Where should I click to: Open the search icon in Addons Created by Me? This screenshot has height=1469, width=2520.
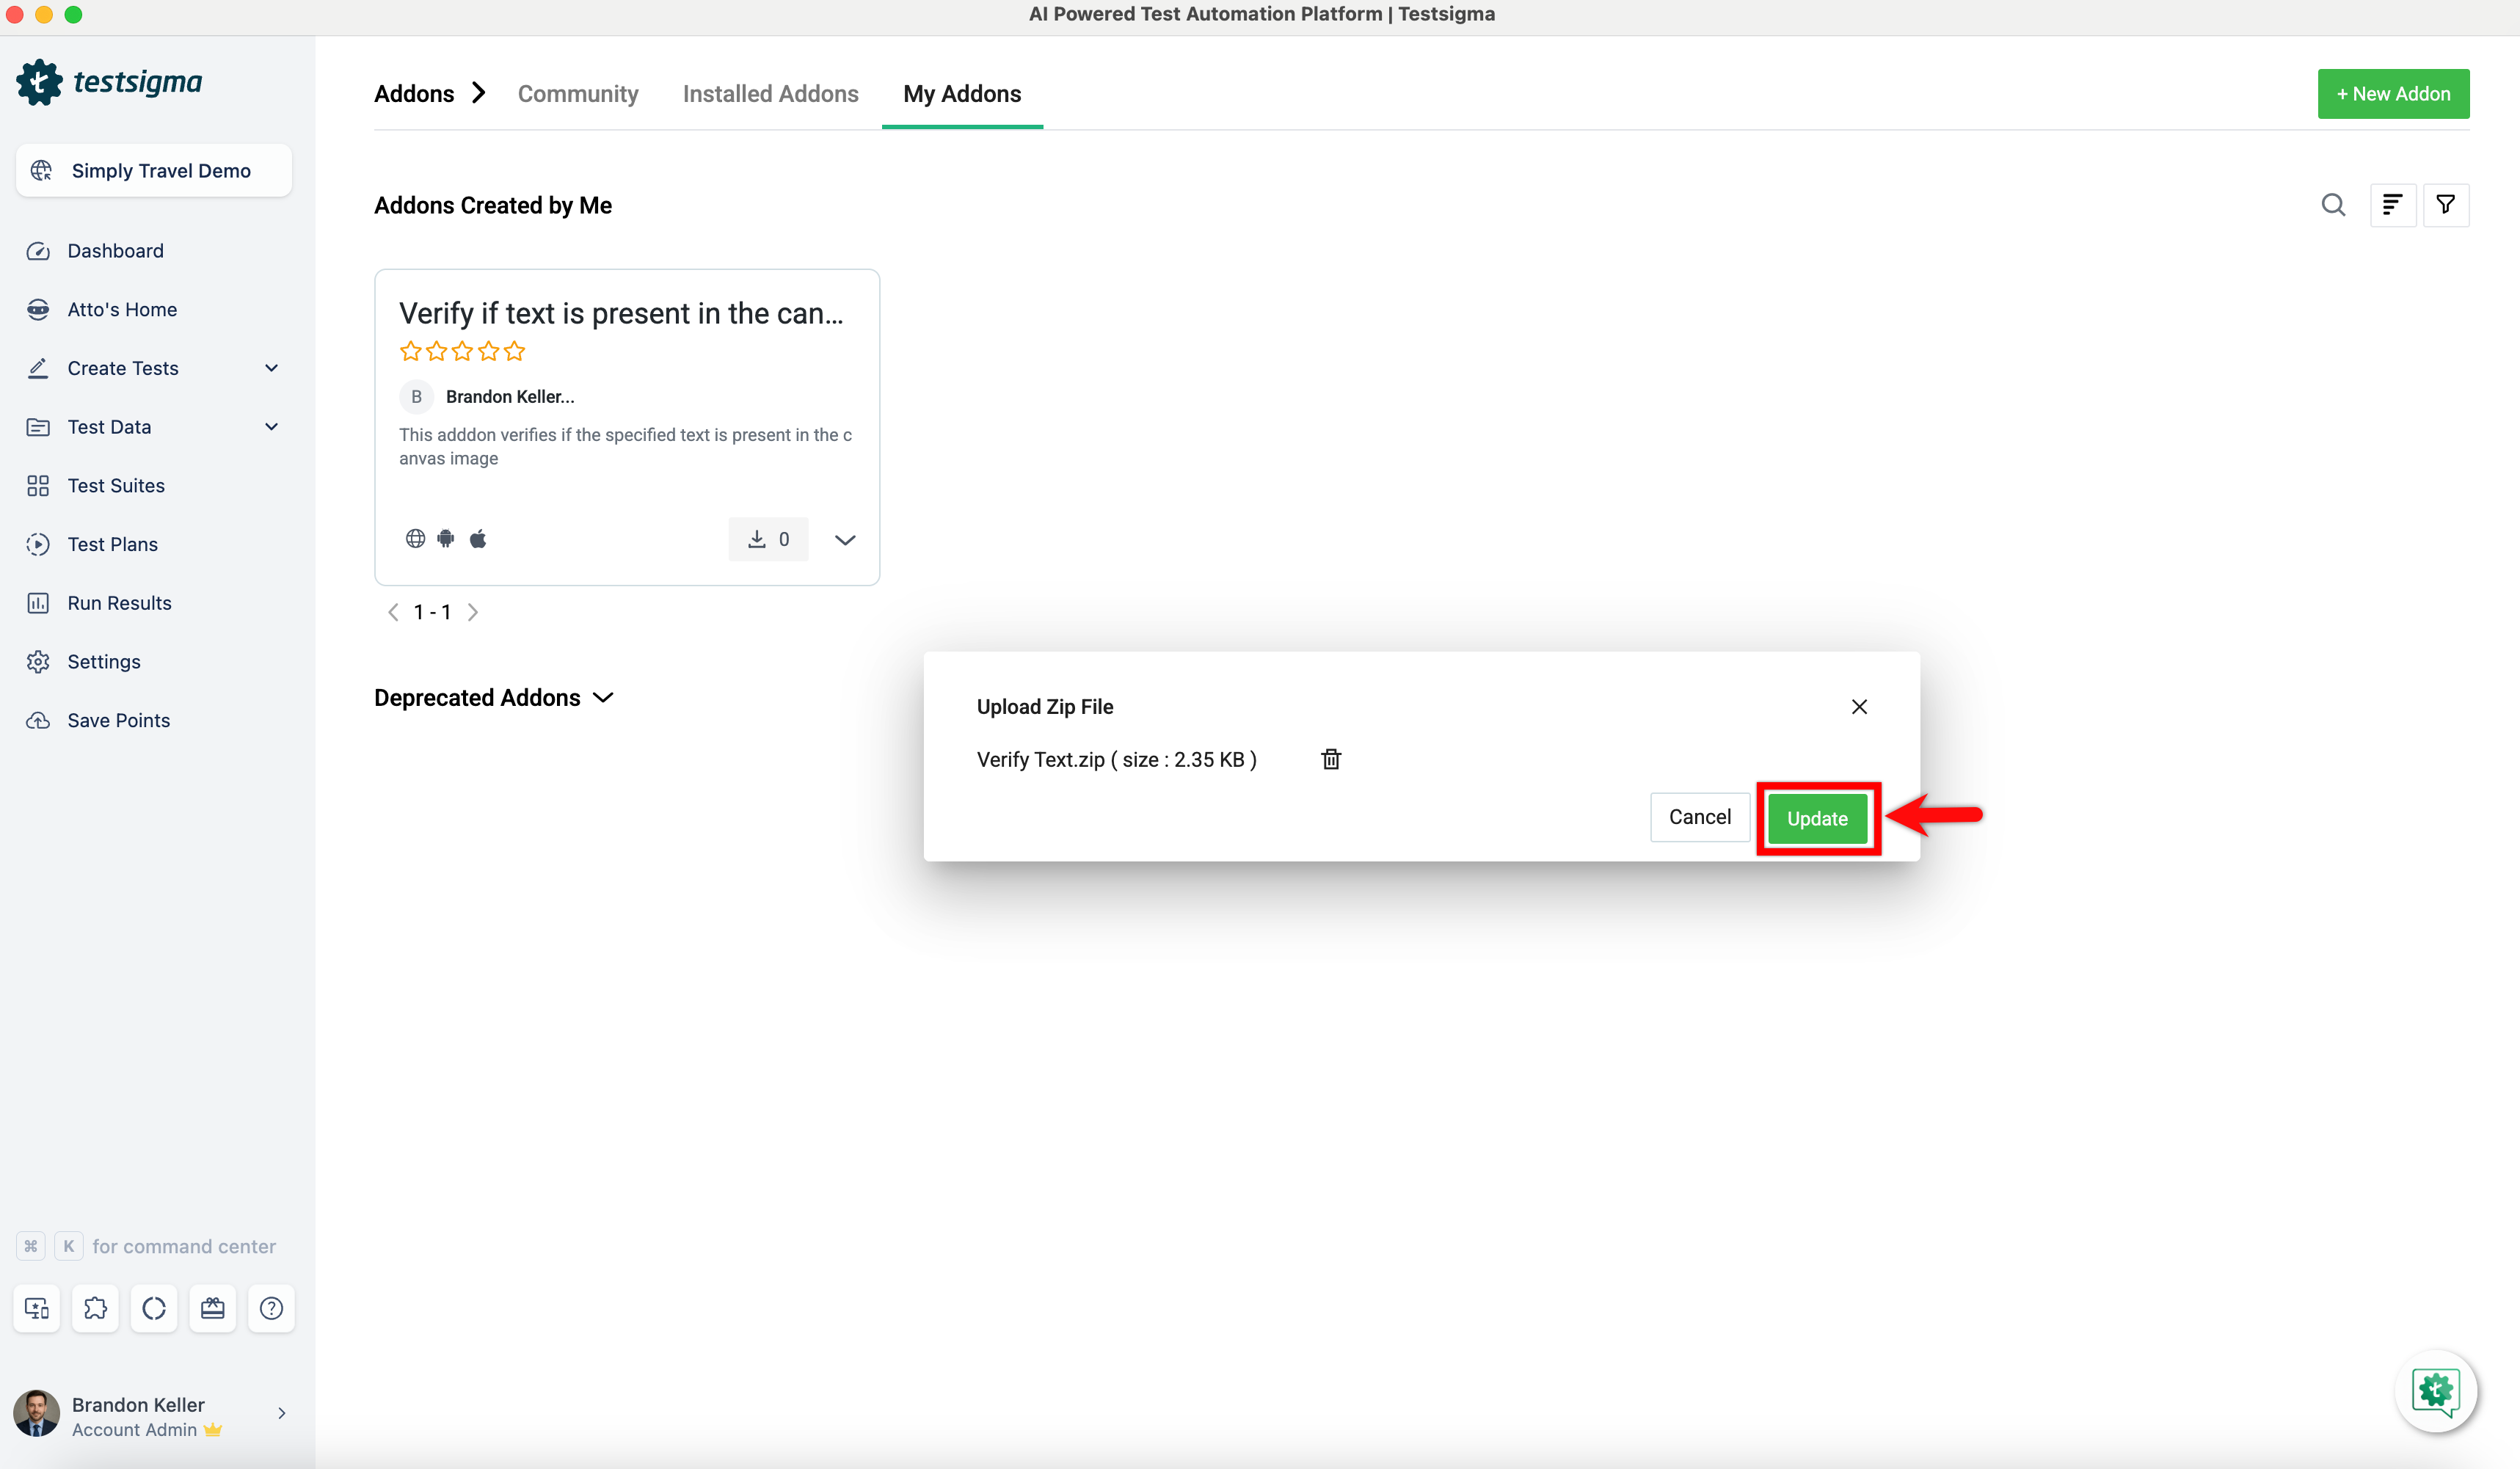(2333, 205)
